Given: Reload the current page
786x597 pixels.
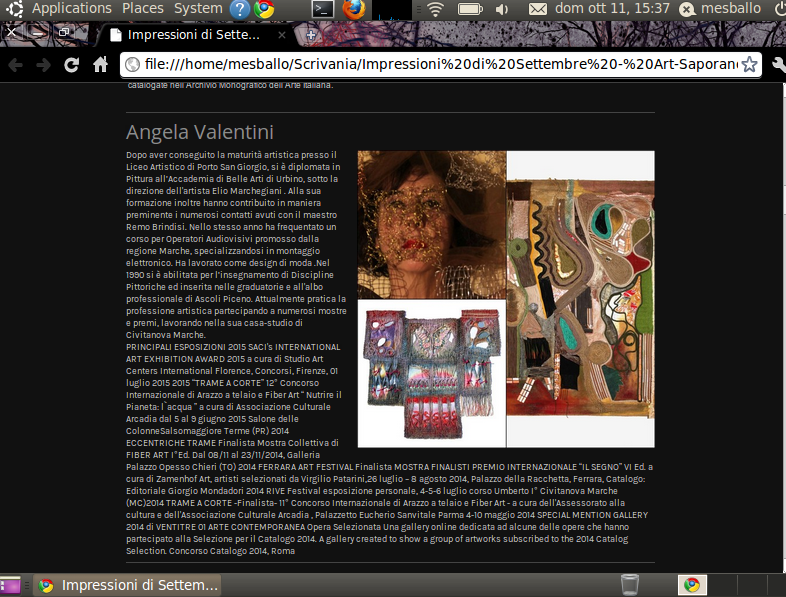Looking at the screenshot, I should pyautogui.click(x=71, y=65).
